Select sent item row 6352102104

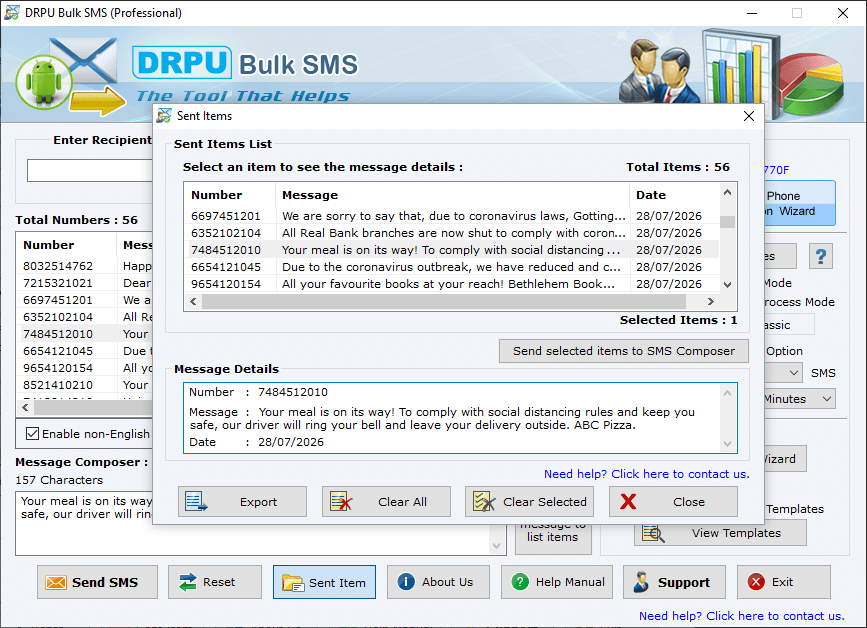point(451,233)
